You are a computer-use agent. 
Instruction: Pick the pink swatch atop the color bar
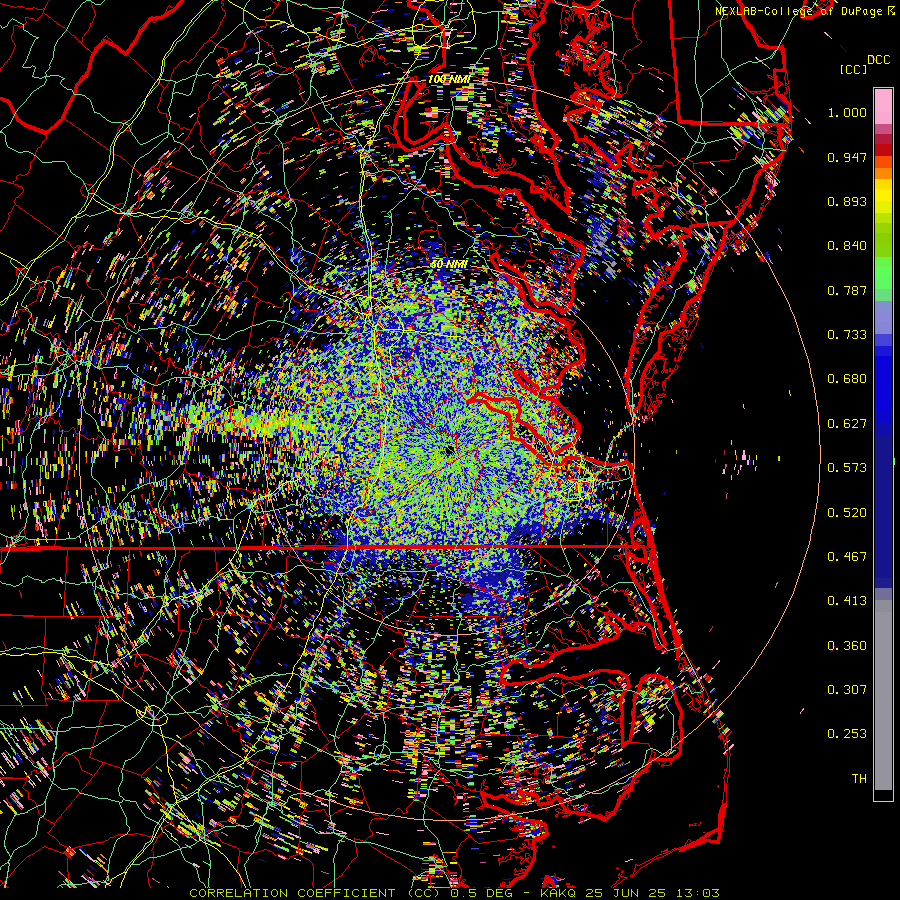pyautogui.click(x=883, y=106)
